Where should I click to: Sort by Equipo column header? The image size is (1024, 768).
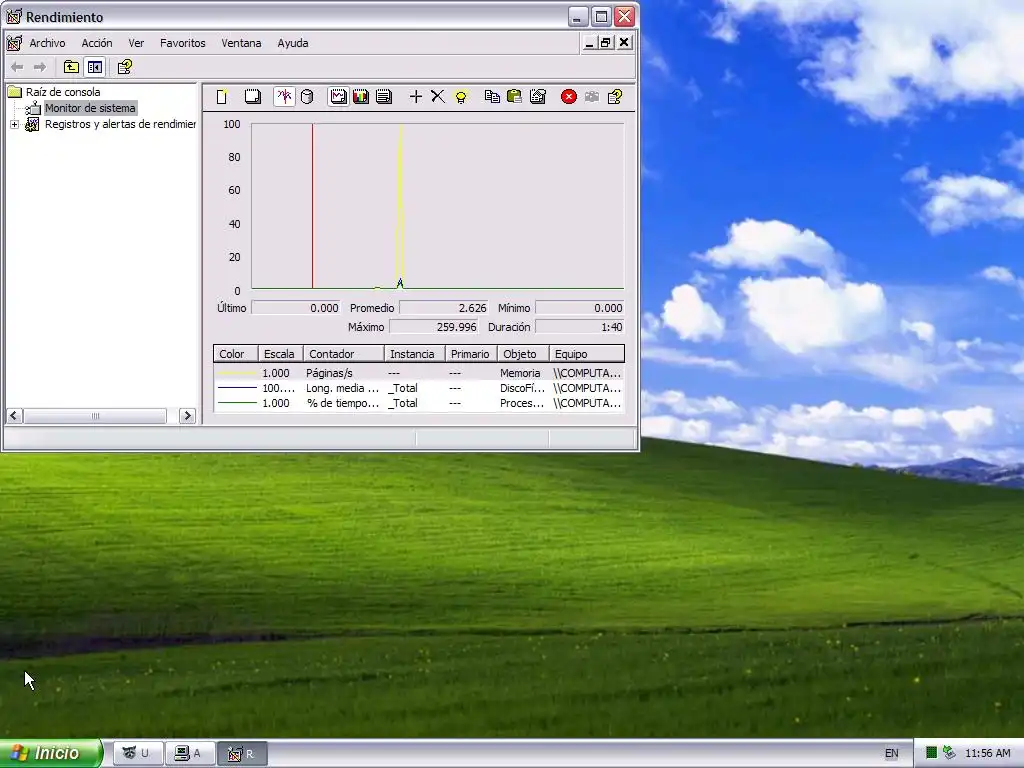586,354
